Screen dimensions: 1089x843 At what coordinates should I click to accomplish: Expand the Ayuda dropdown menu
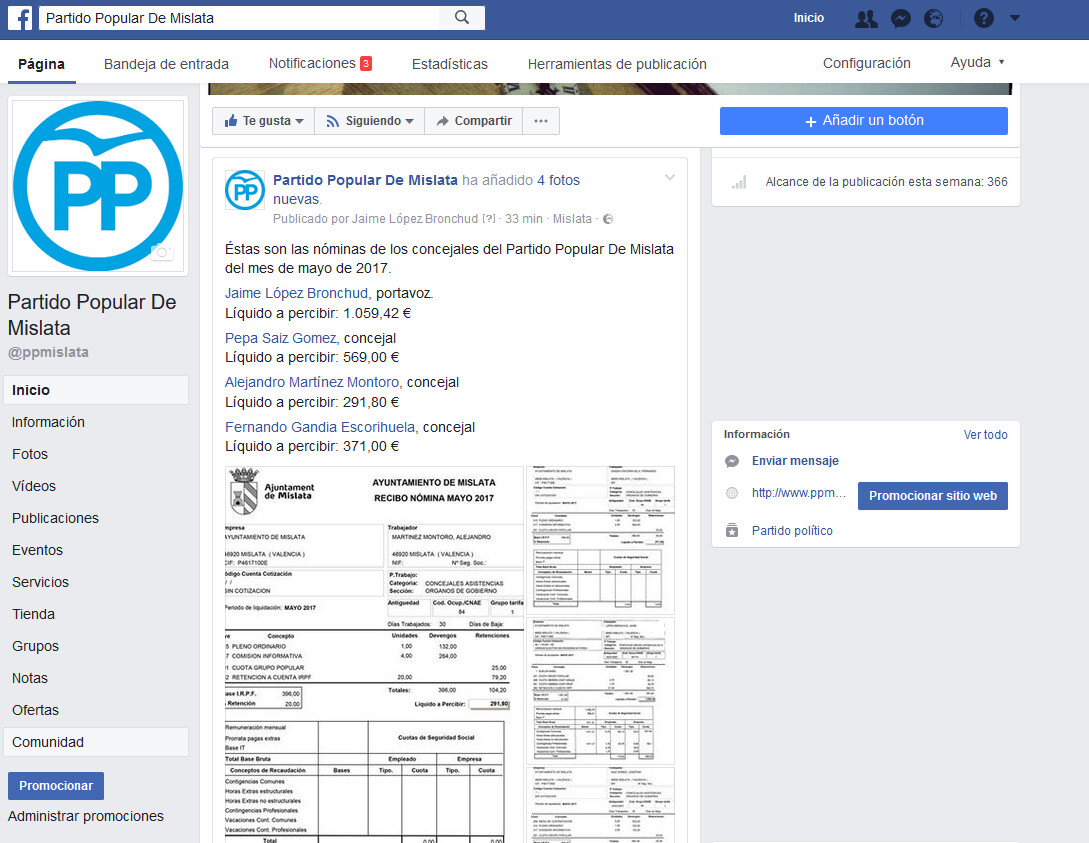click(977, 63)
